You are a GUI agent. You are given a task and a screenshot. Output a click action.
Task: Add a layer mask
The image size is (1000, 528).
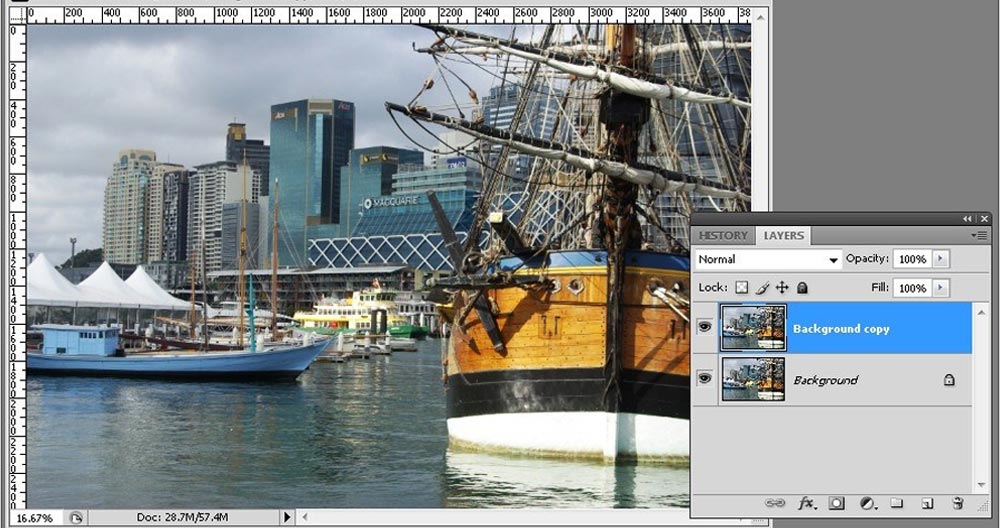point(836,503)
